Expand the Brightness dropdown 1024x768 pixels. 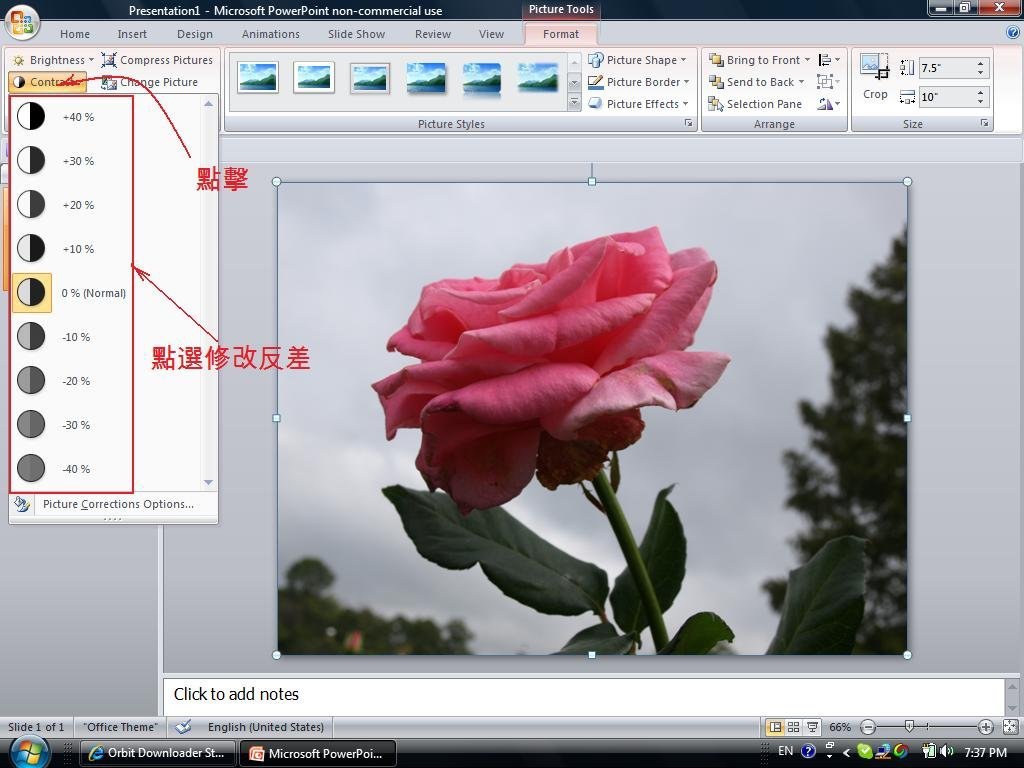click(54, 60)
